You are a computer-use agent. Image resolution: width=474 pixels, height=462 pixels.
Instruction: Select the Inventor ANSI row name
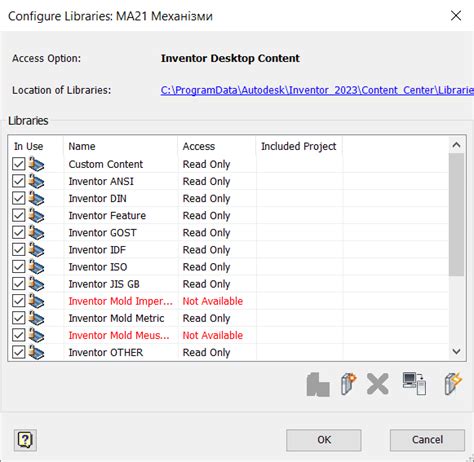(x=101, y=181)
